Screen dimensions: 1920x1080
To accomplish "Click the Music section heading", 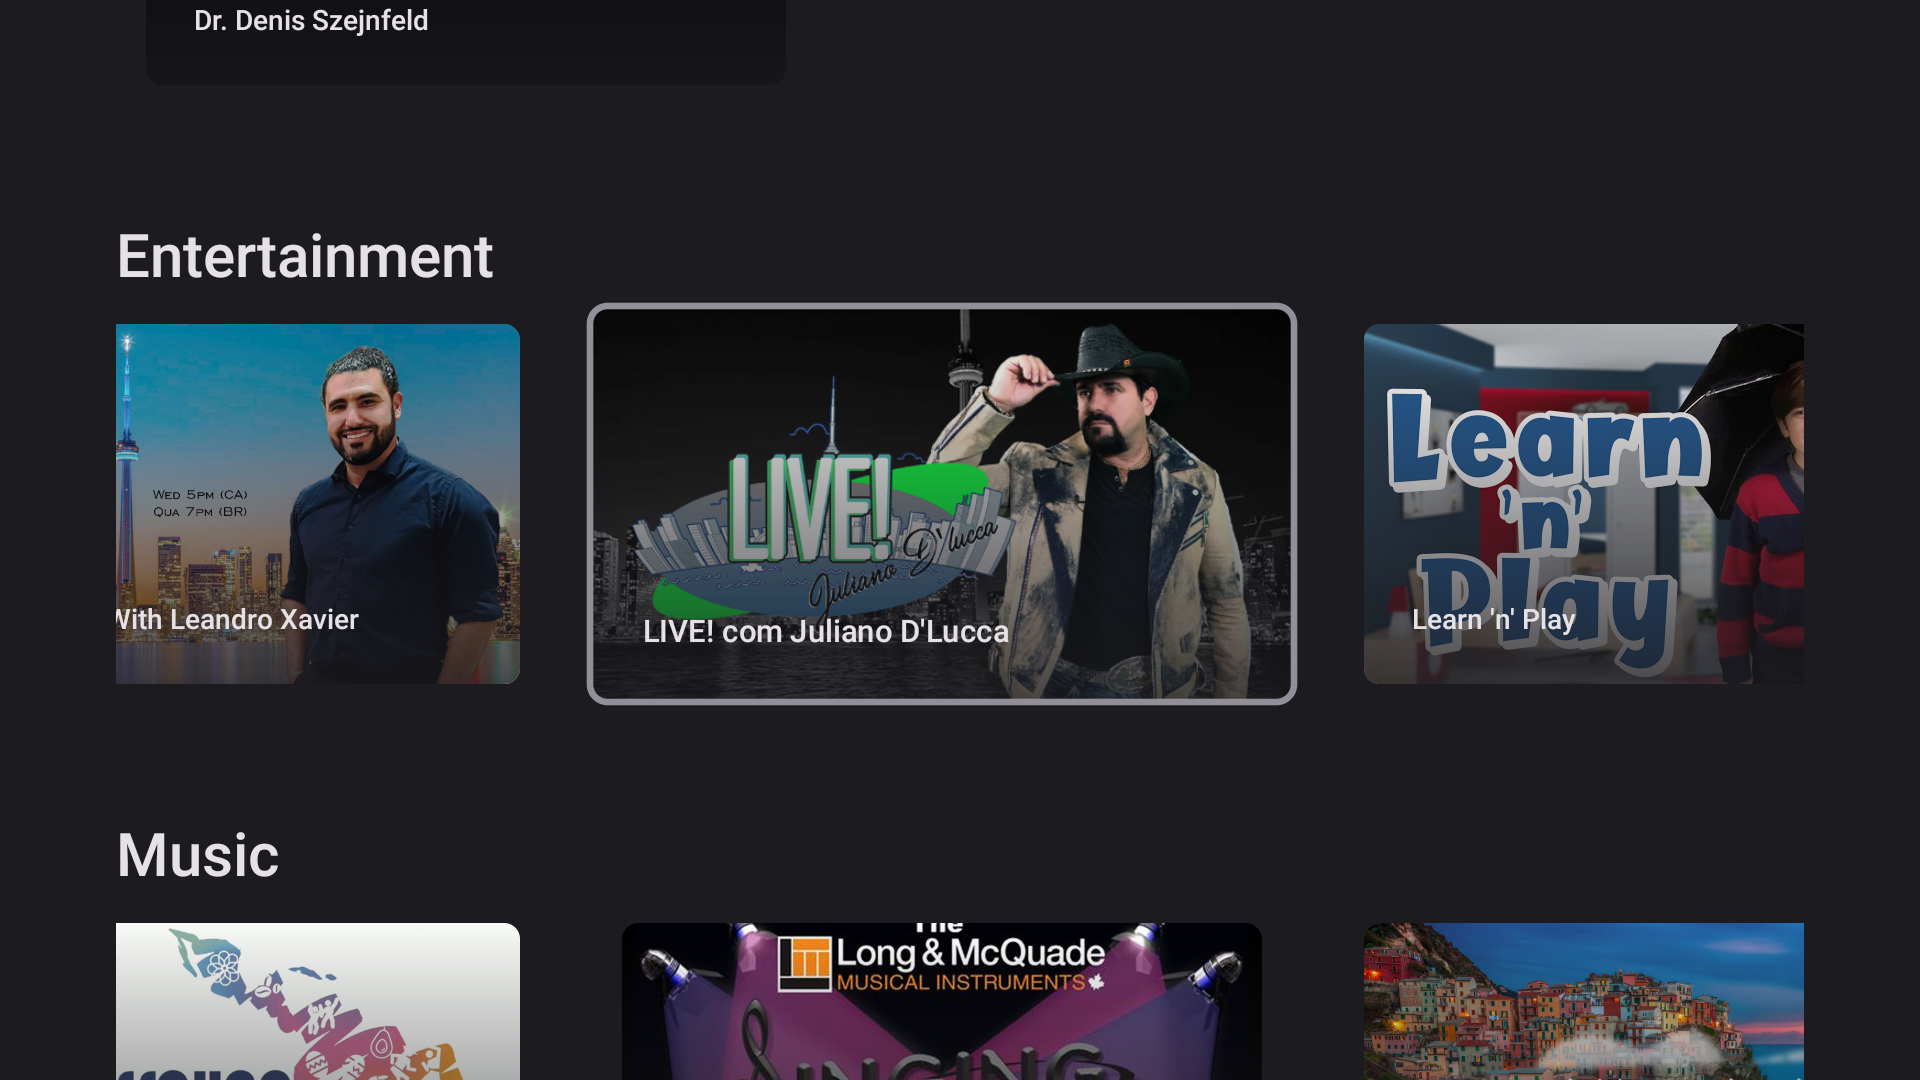I will click(x=197, y=855).
